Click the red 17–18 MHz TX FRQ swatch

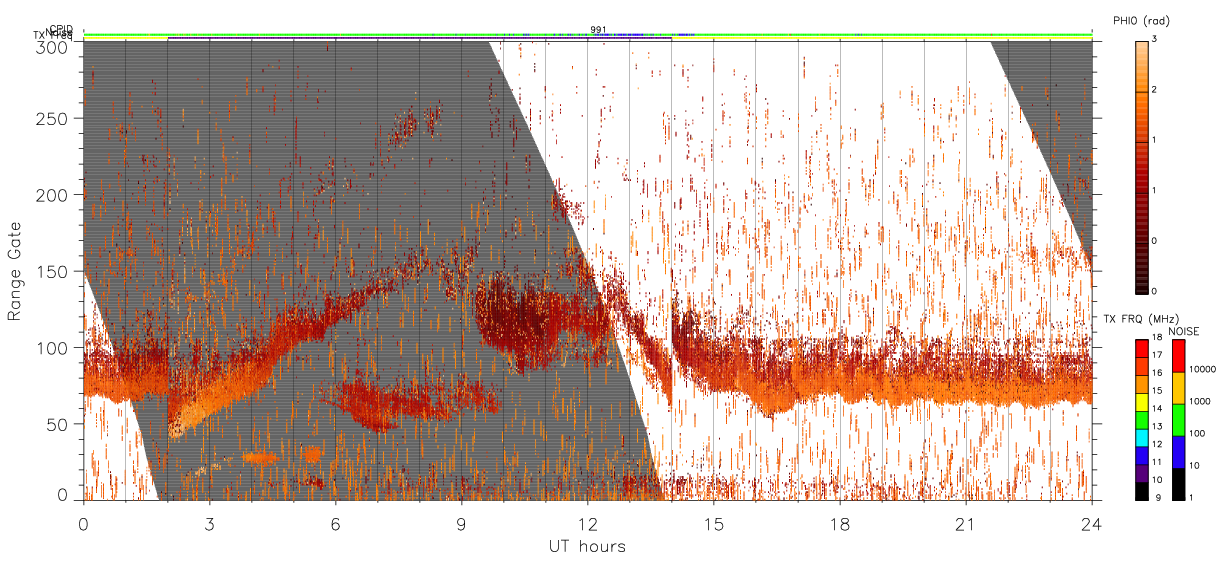coord(1140,348)
